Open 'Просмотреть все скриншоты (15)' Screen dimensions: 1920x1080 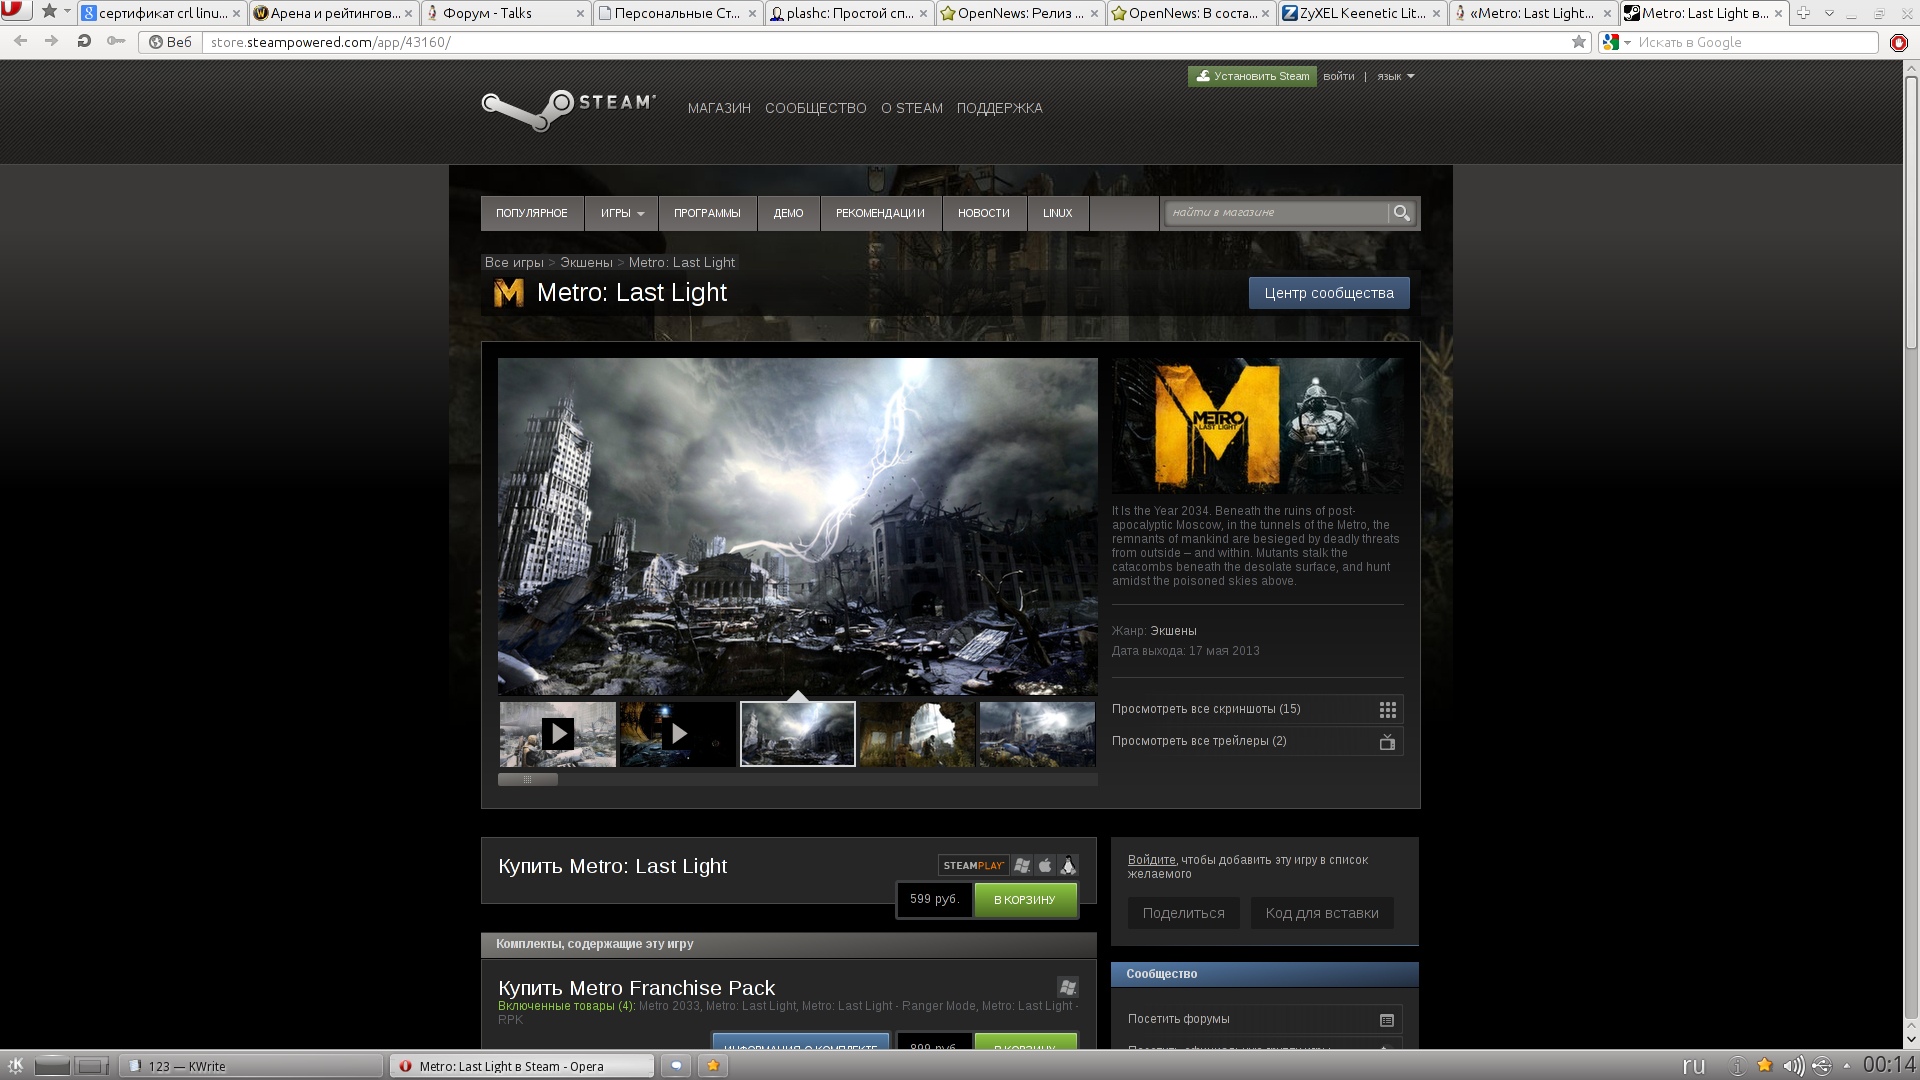[1257, 709]
